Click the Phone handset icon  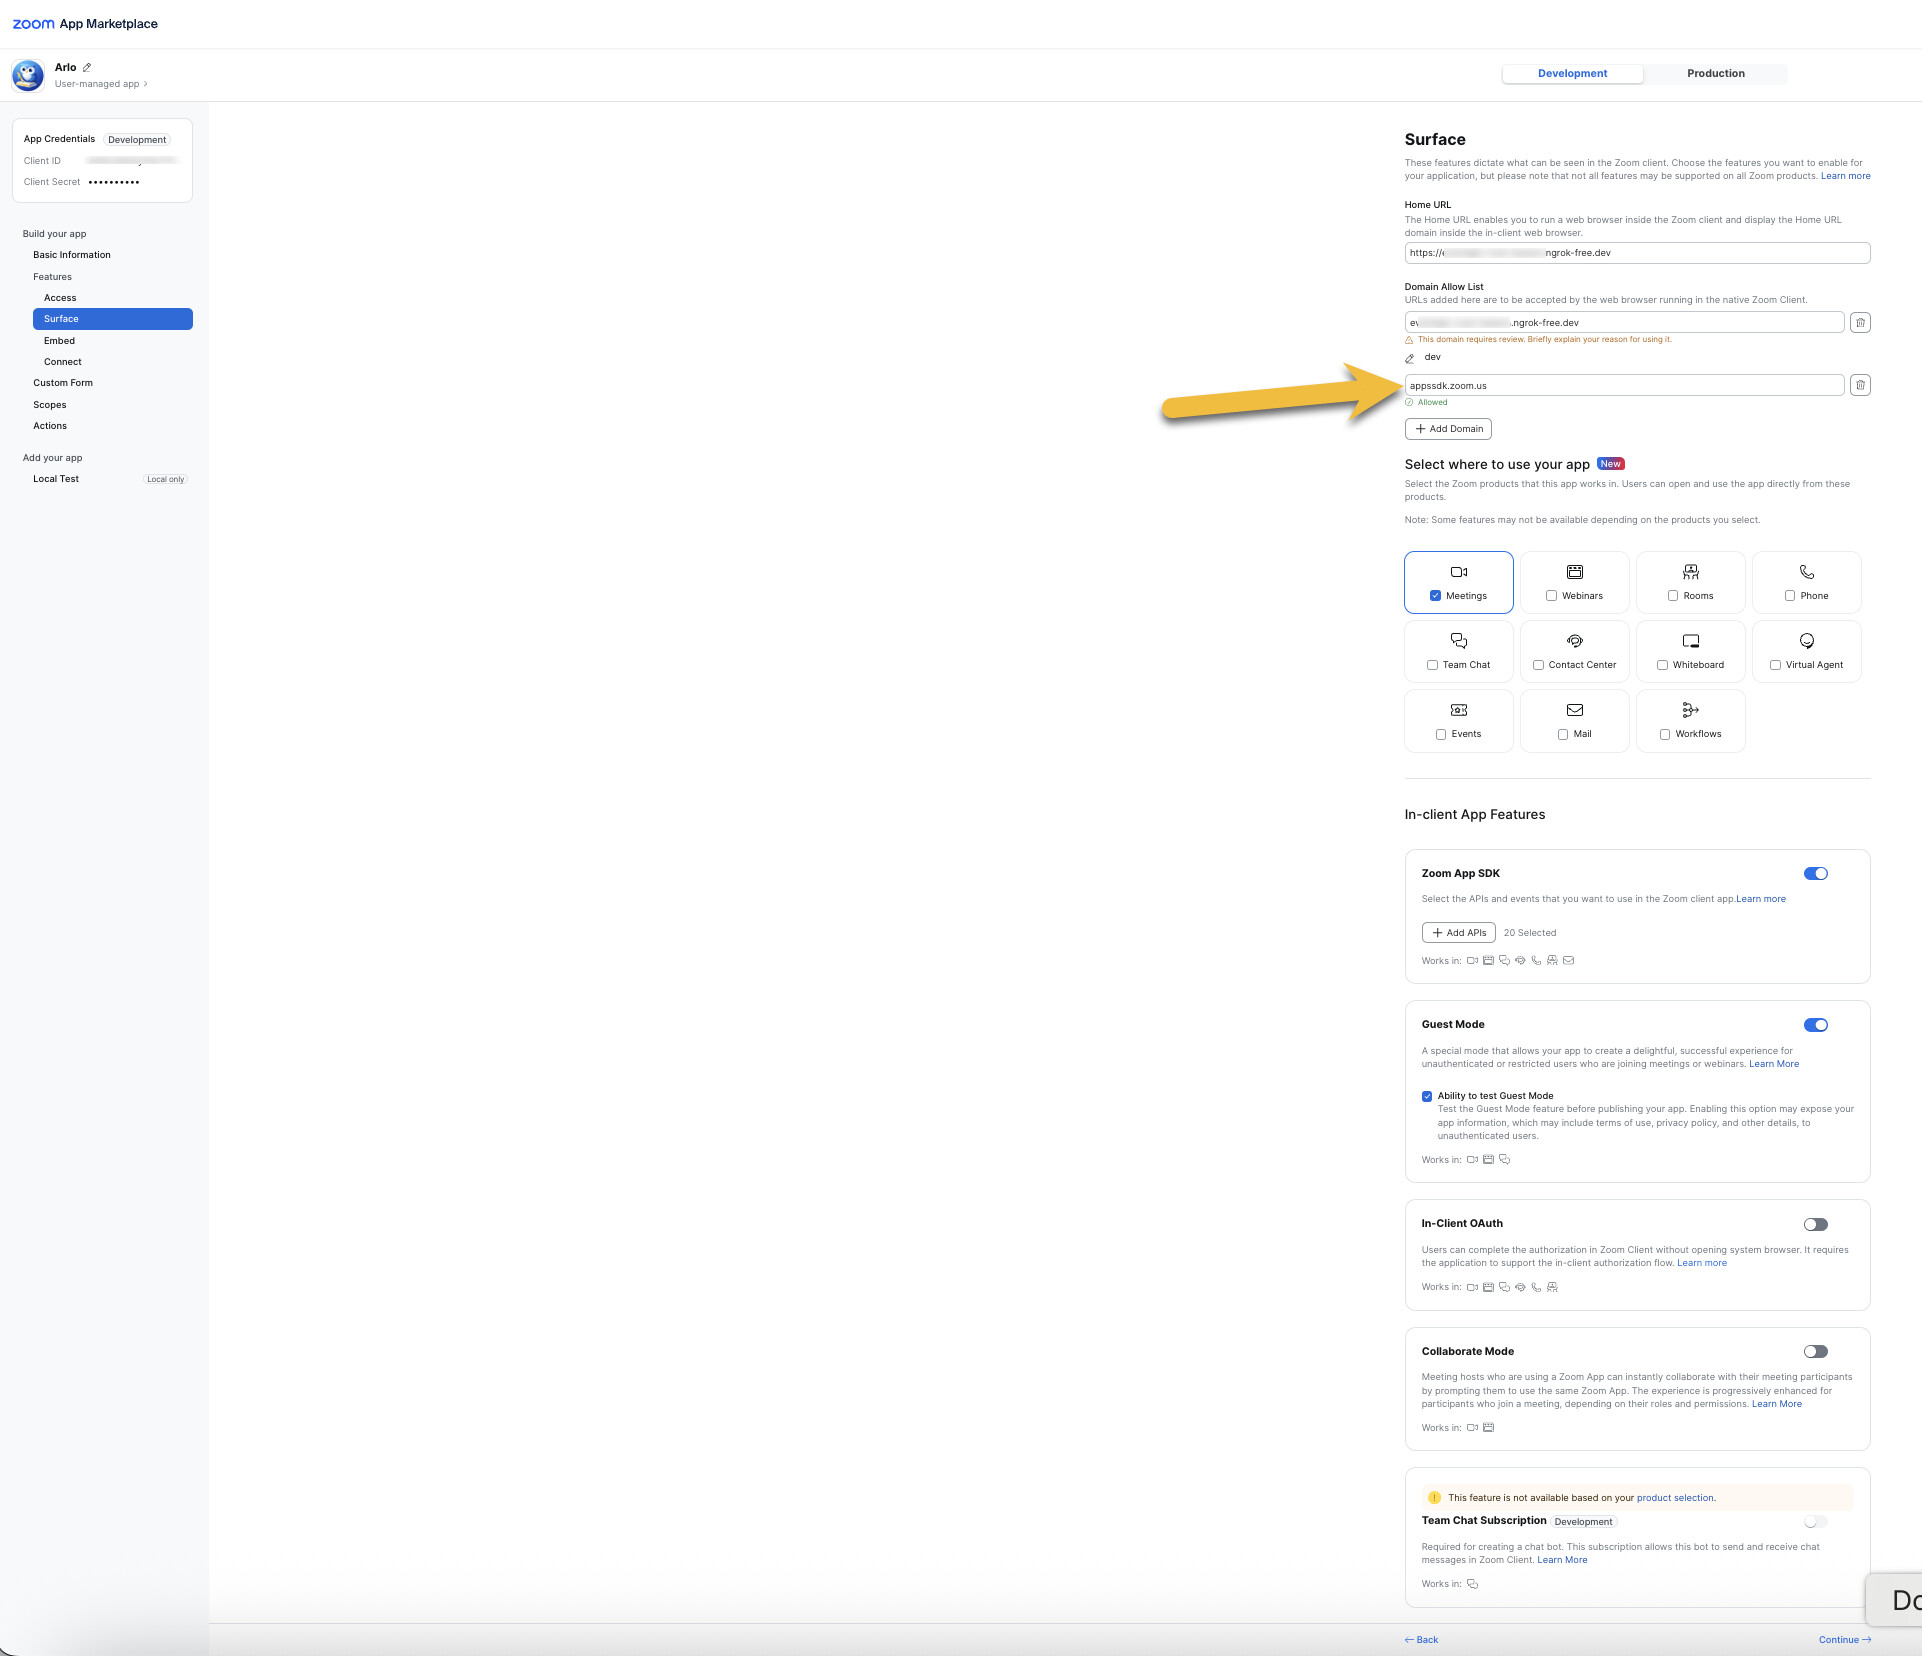(1806, 572)
